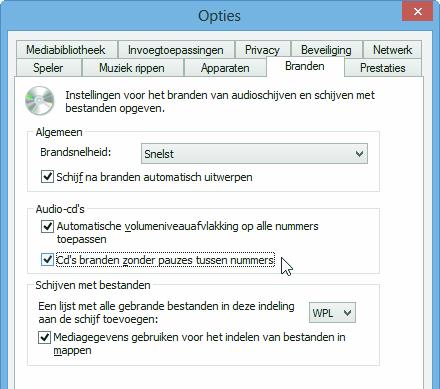Open the Apparaten tab
The width and height of the screenshot is (440, 389).
pos(225,68)
